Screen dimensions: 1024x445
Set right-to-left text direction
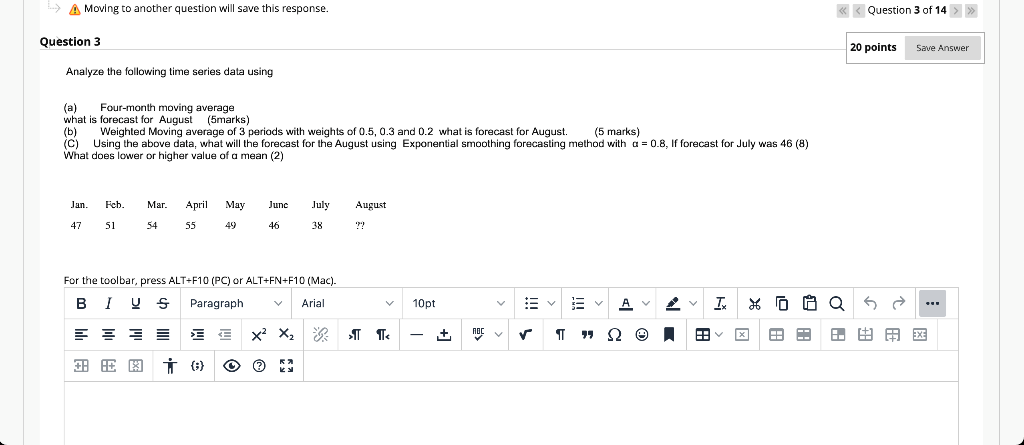[x=383, y=335]
